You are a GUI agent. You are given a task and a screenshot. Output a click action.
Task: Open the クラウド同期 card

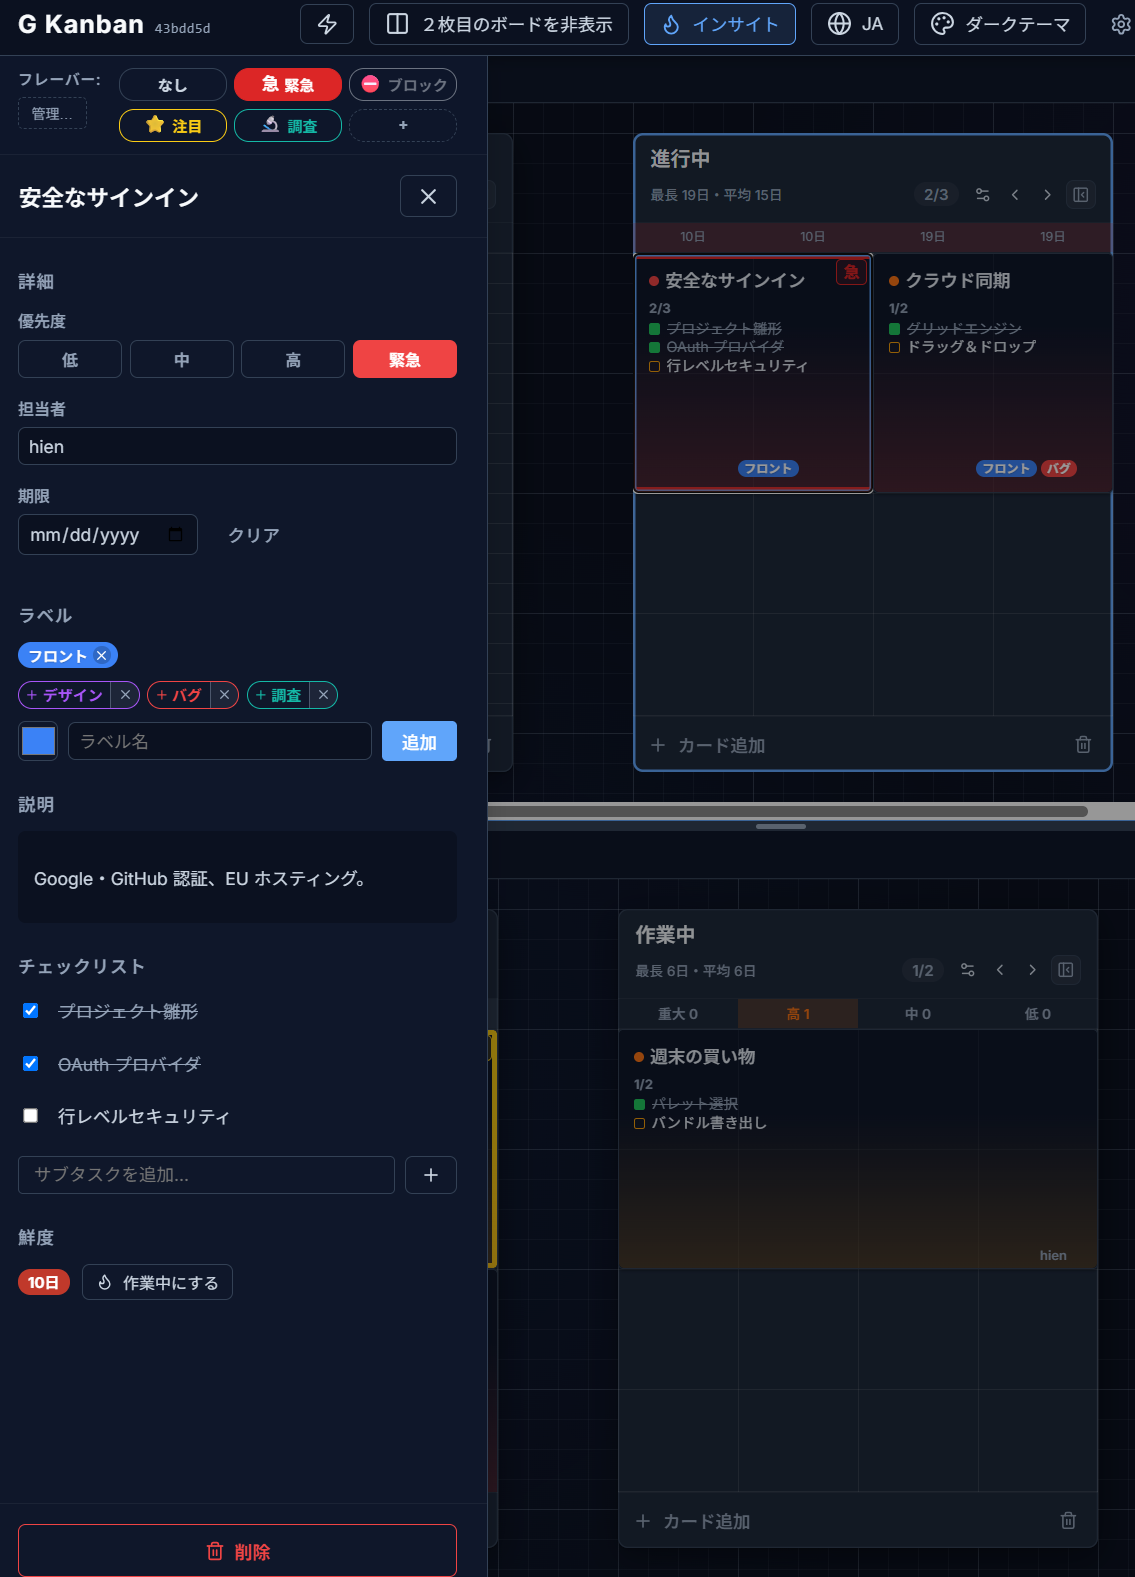[993, 373]
